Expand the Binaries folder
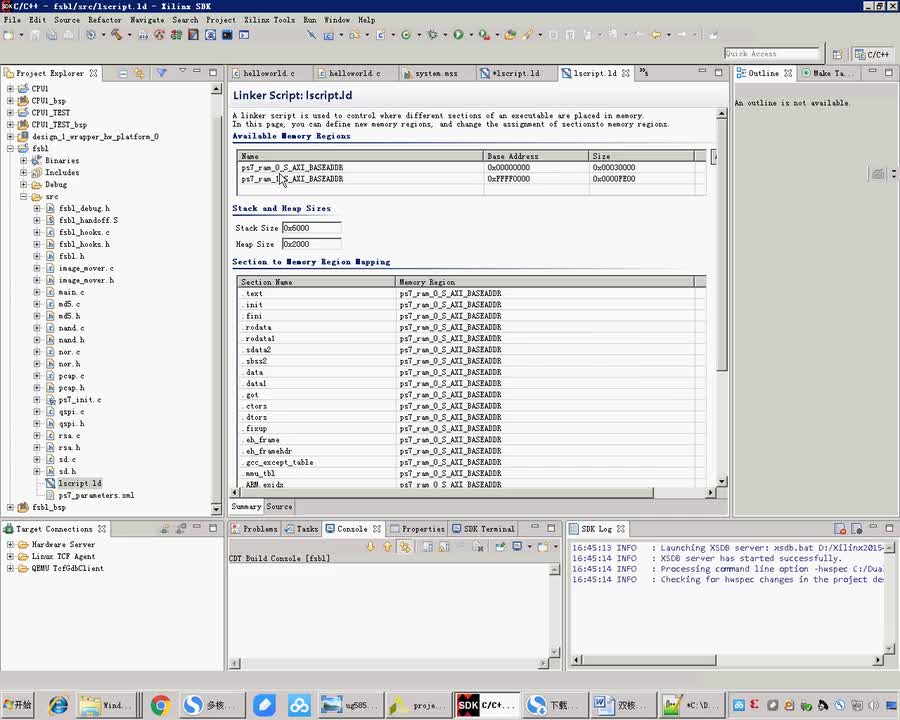Image resolution: width=900 pixels, height=720 pixels. 24,160
